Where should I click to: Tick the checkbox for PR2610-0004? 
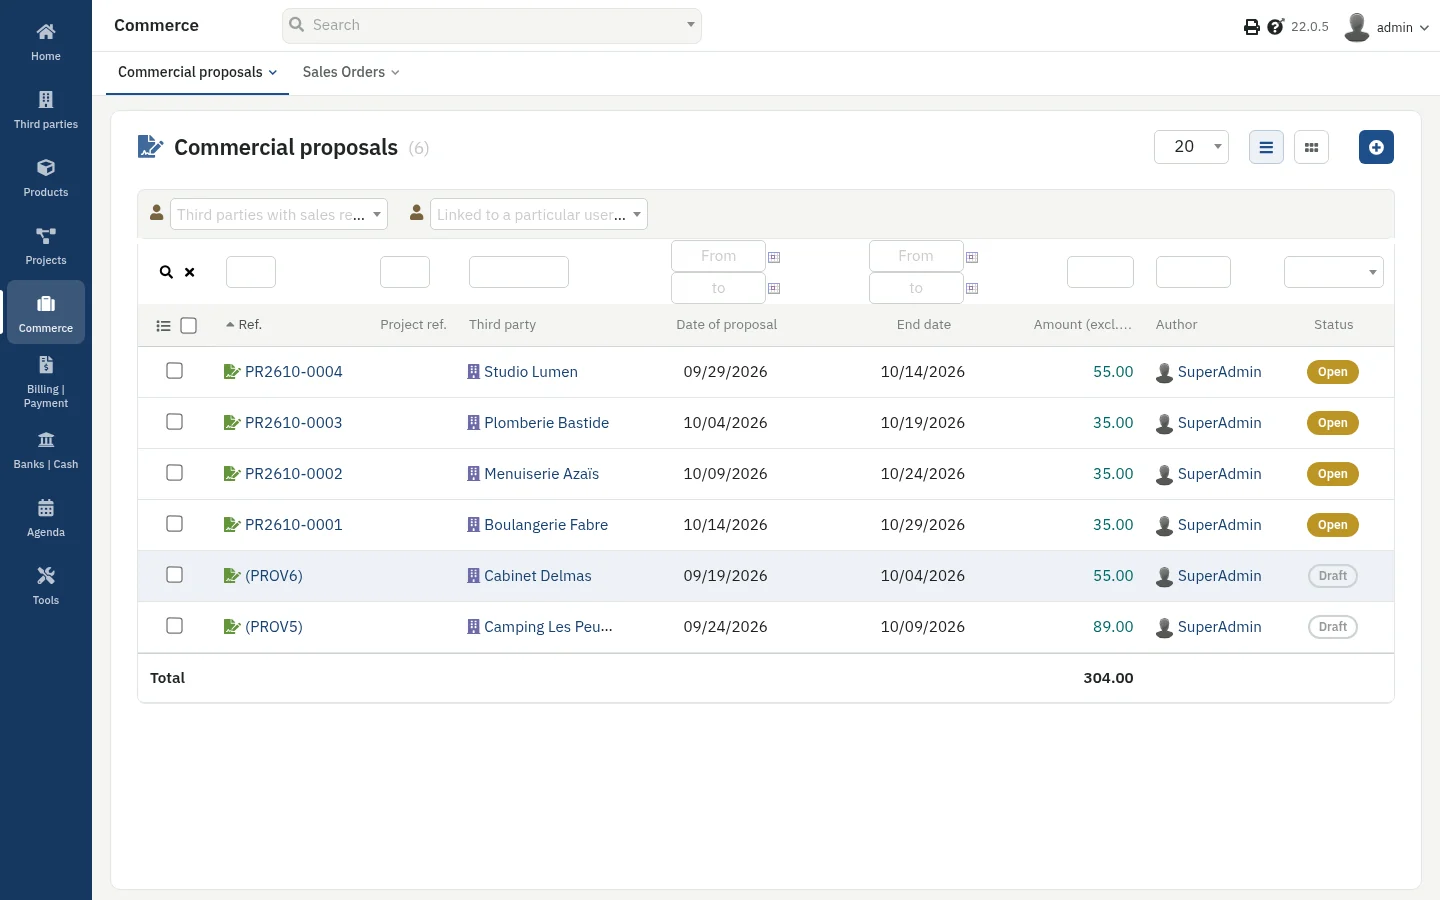tap(174, 371)
